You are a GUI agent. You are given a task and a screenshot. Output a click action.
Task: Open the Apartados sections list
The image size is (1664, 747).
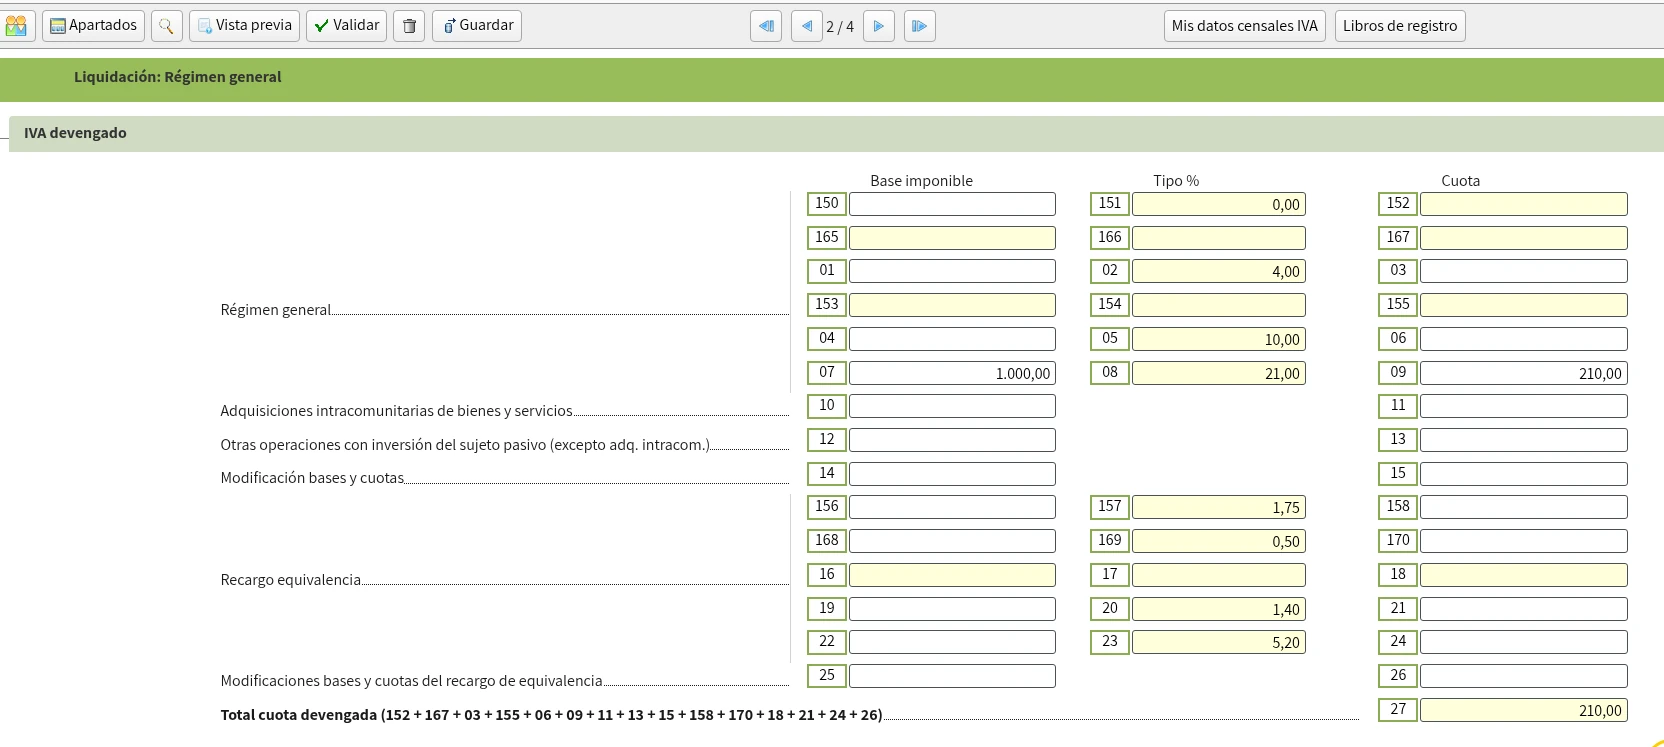[93, 26]
